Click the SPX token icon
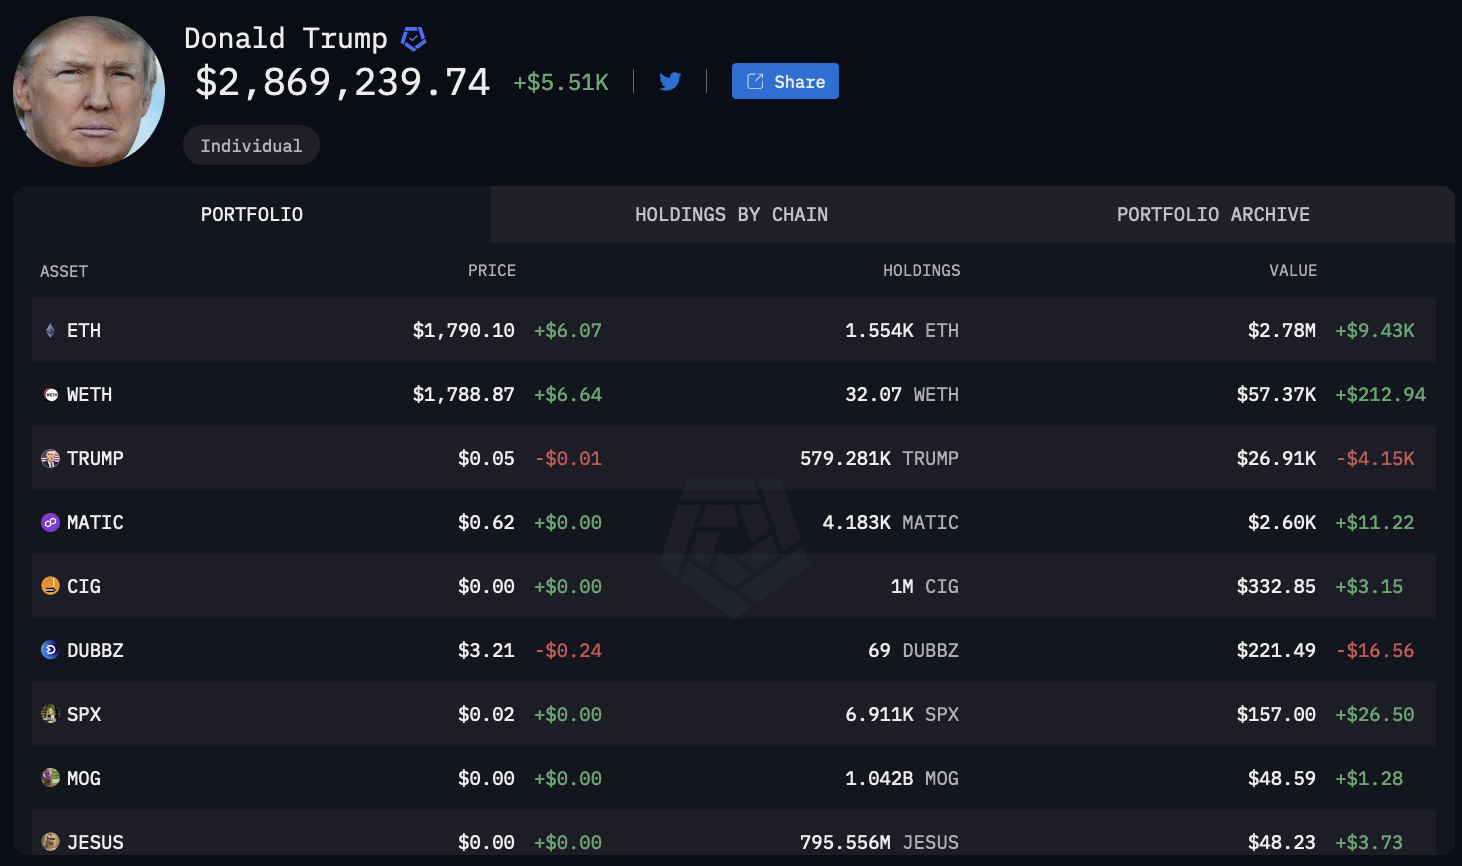The height and width of the screenshot is (866, 1462). coord(50,714)
